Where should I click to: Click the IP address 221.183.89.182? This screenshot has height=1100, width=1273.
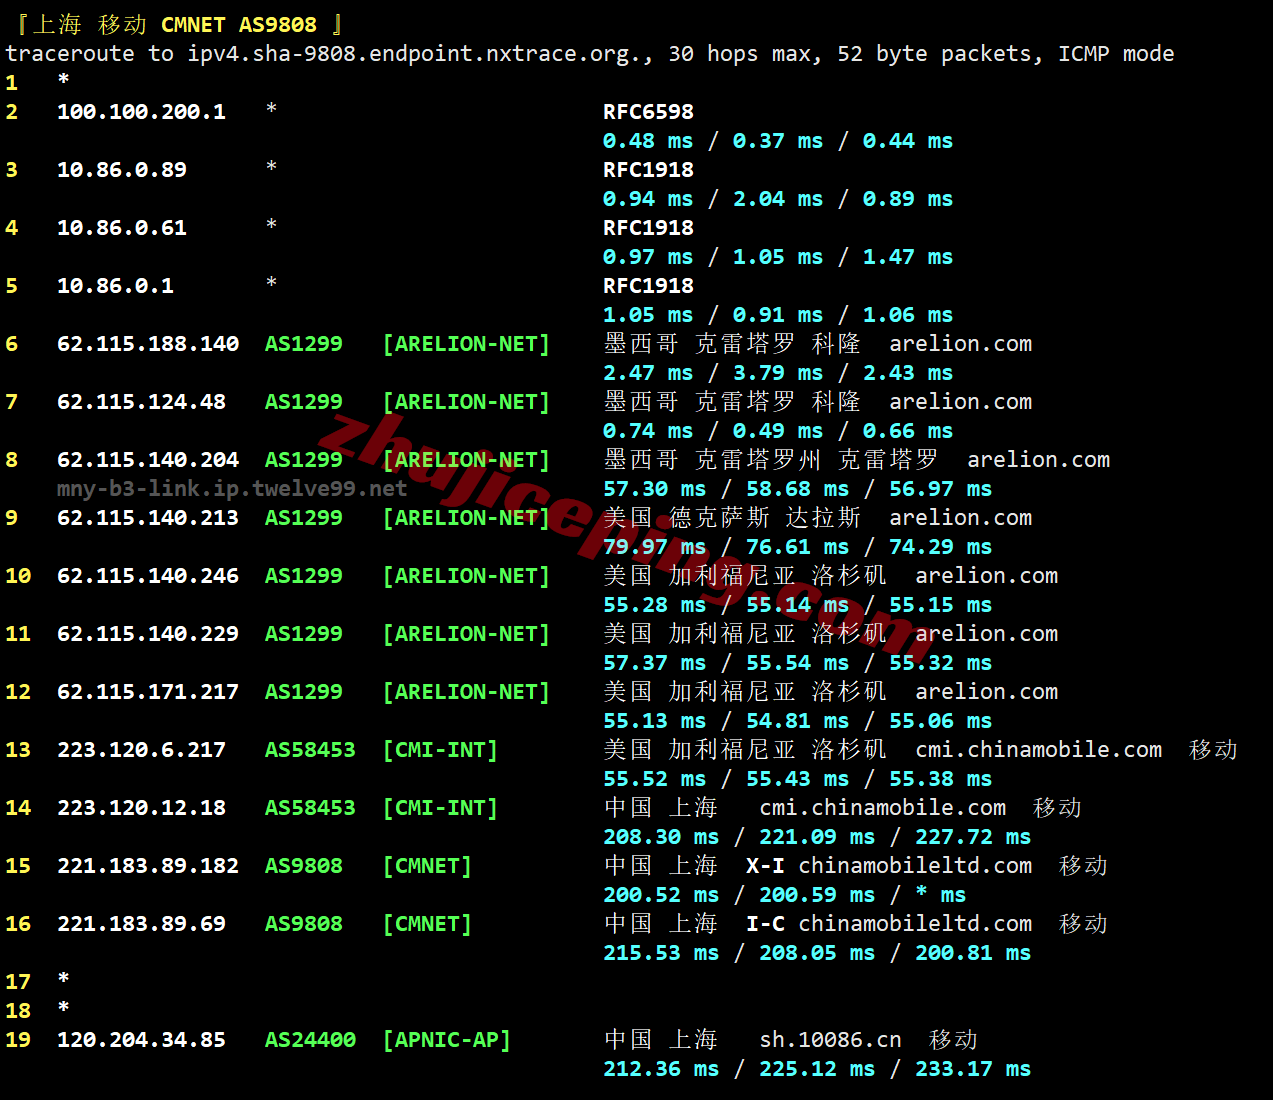148,866
